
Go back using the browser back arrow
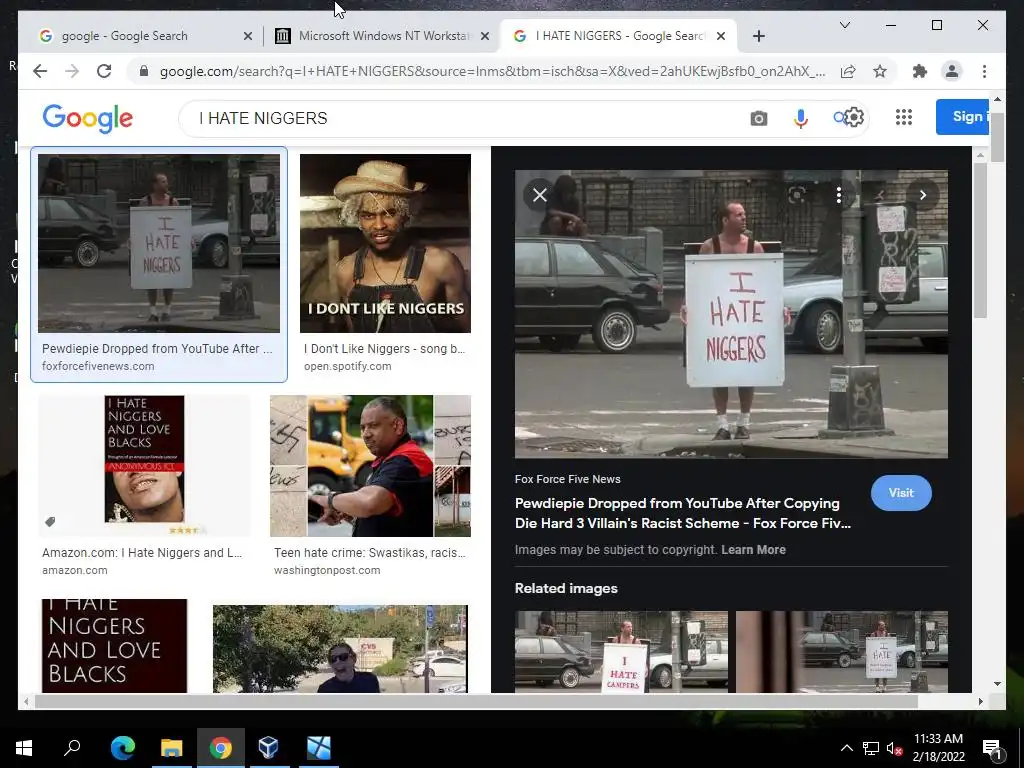coord(40,71)
